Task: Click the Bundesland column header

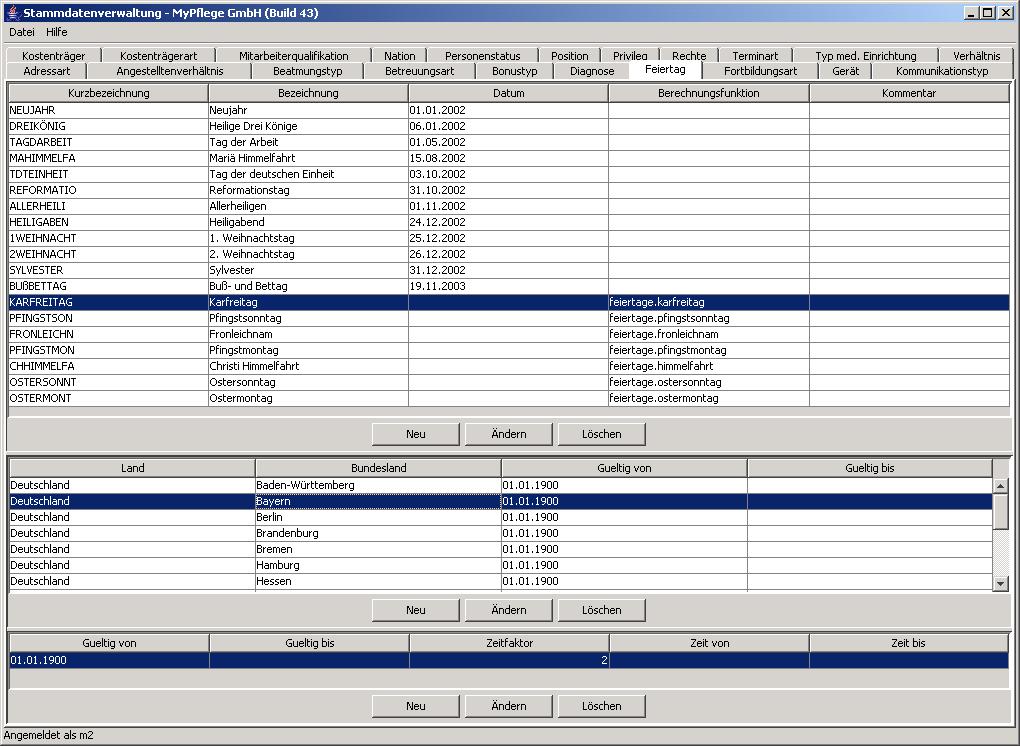Action: point(379,468)
